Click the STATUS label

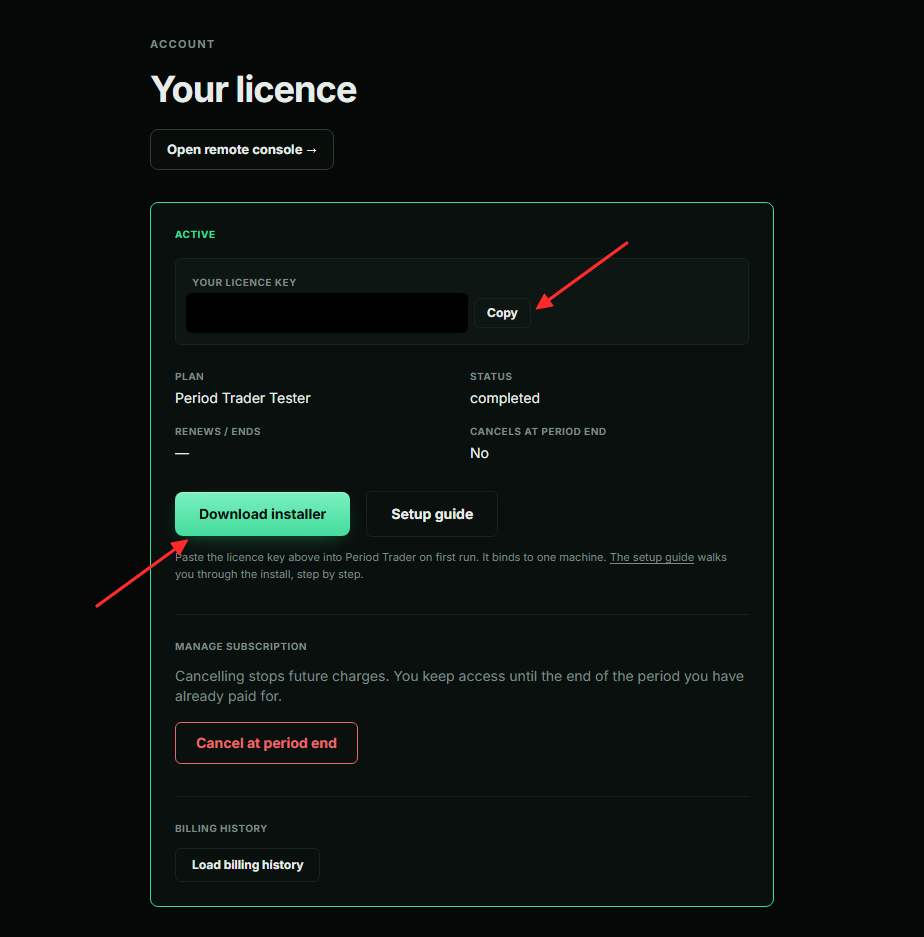coord(491,376)
